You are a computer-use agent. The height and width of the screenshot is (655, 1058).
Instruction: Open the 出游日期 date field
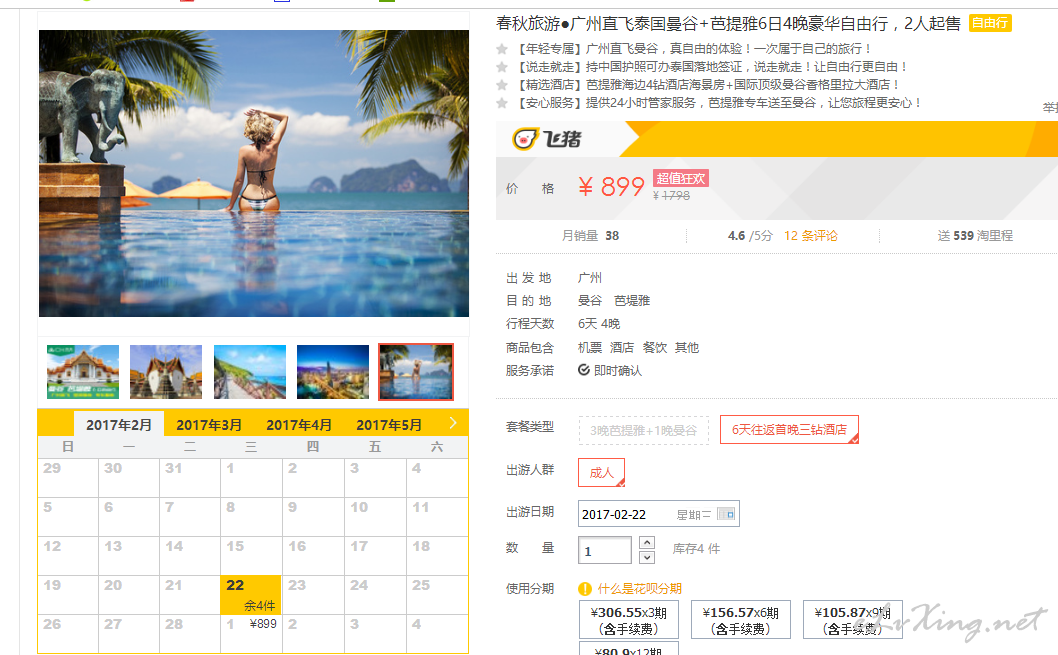coord(659,514)
